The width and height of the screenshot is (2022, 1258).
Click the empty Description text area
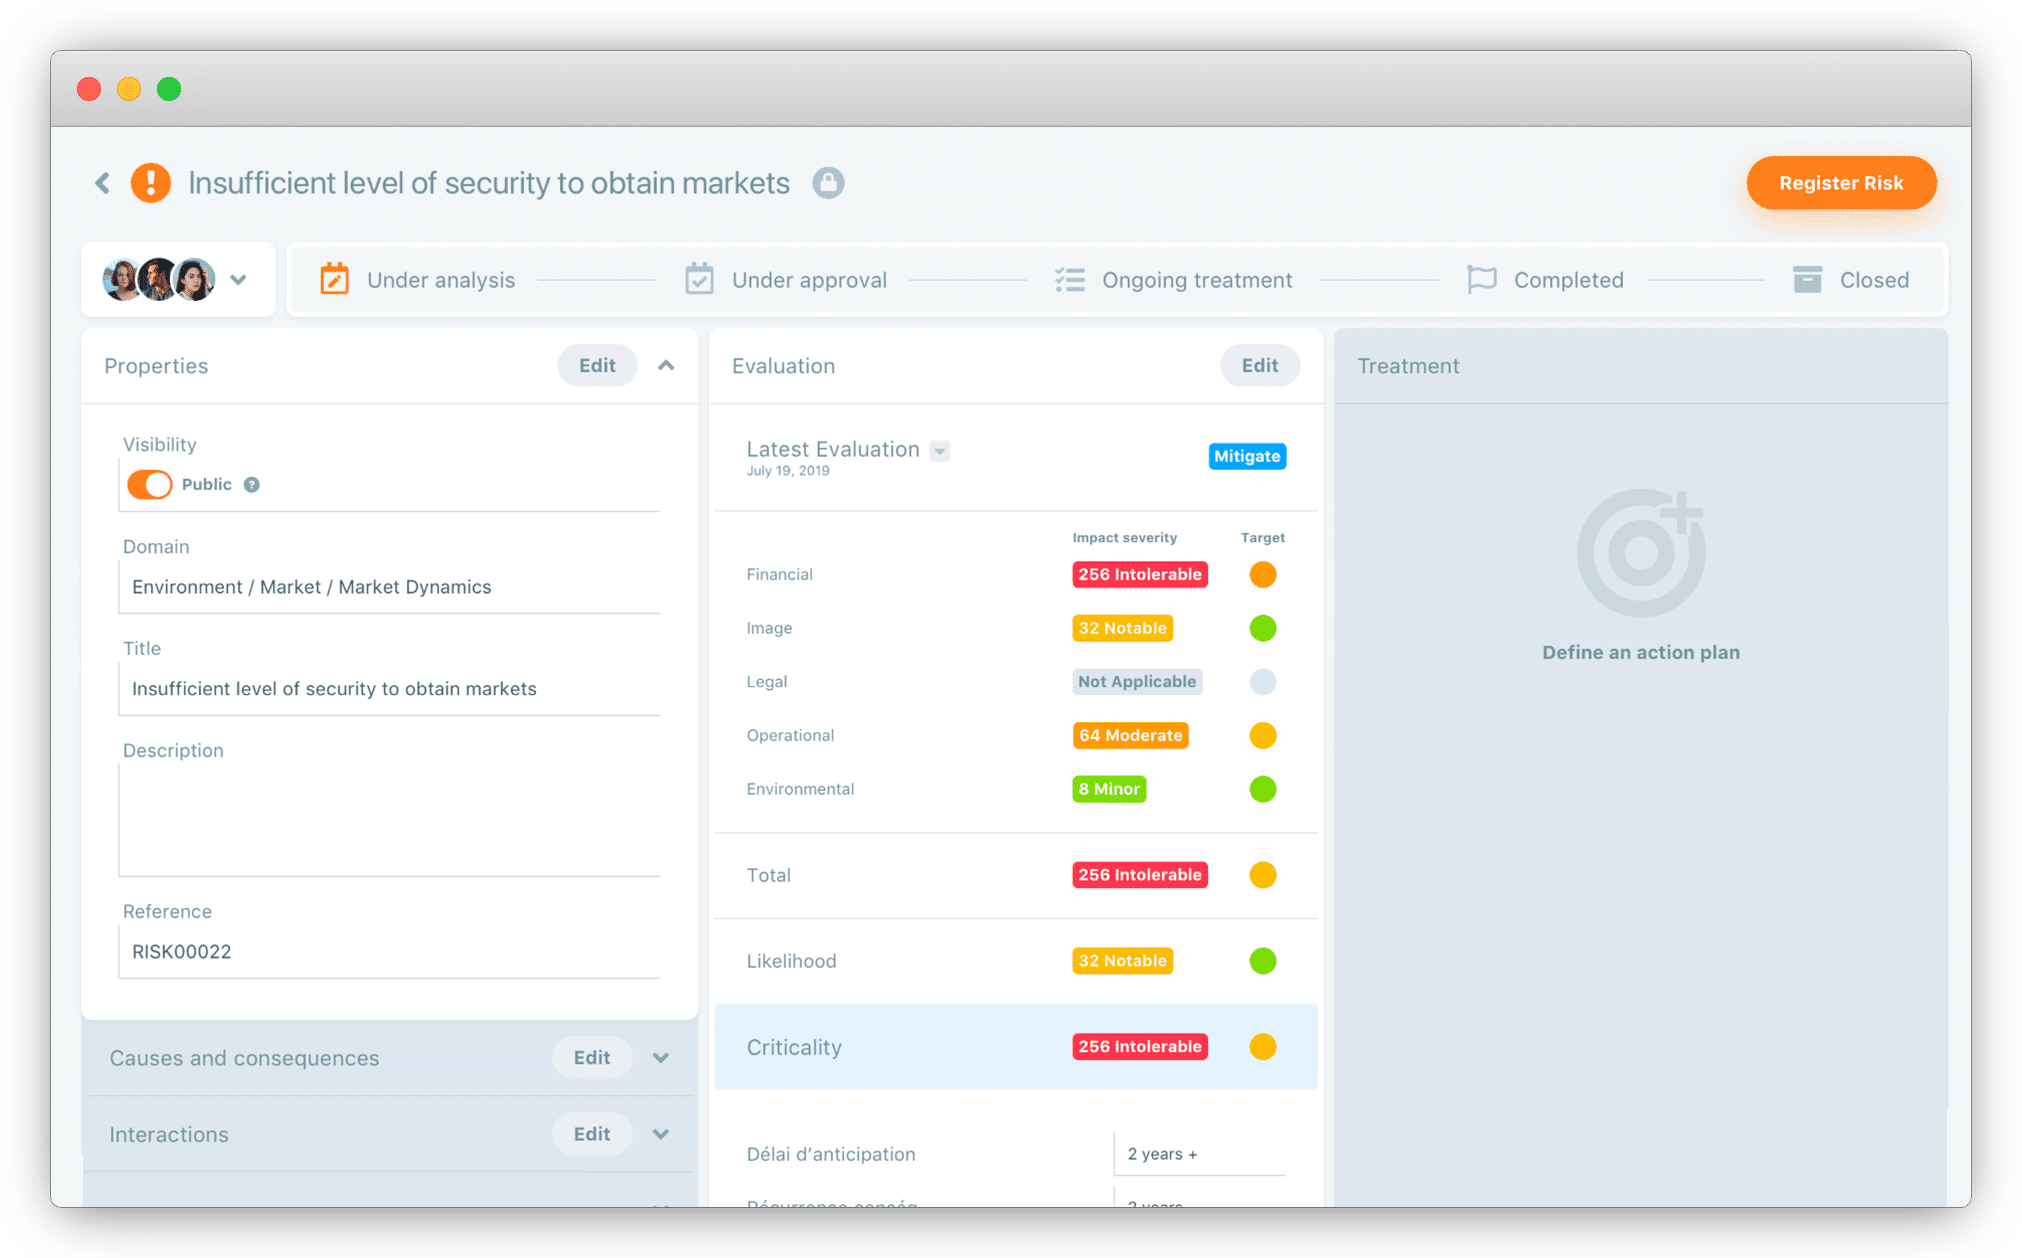[389, 820]
